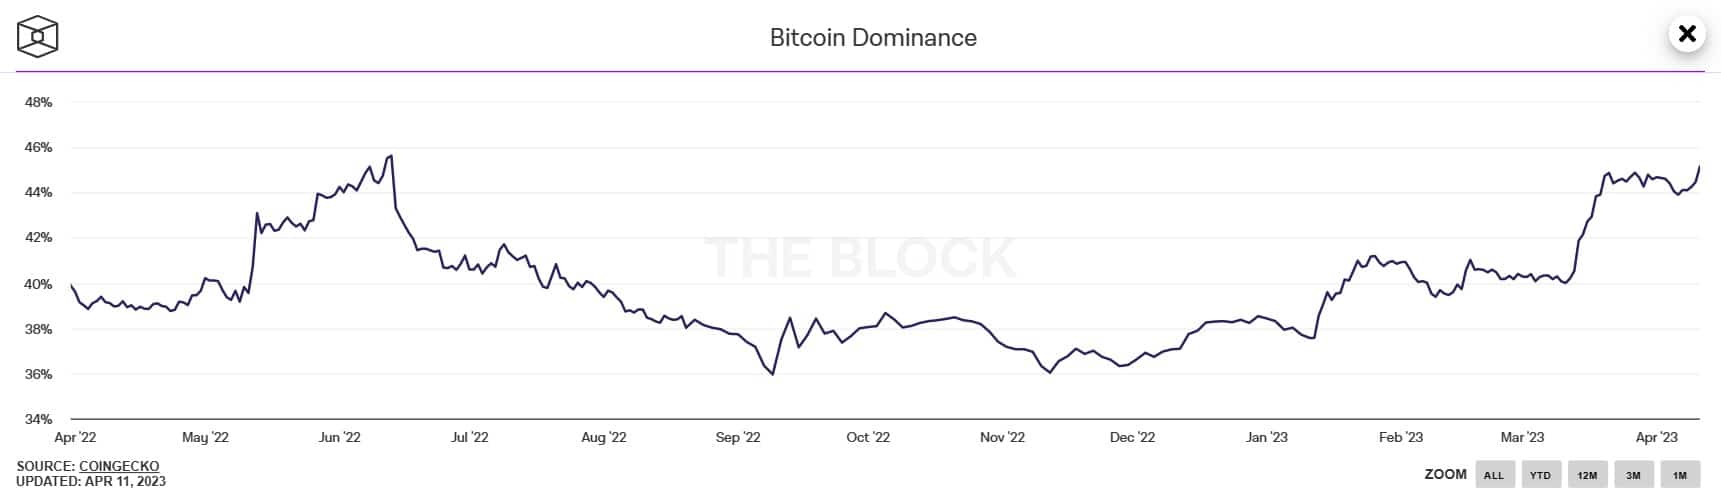This screenshot has height=490, width=1721.
Task: Click the UPDATED: APR 11, 2023 text
Action: (x=91, y=481)
